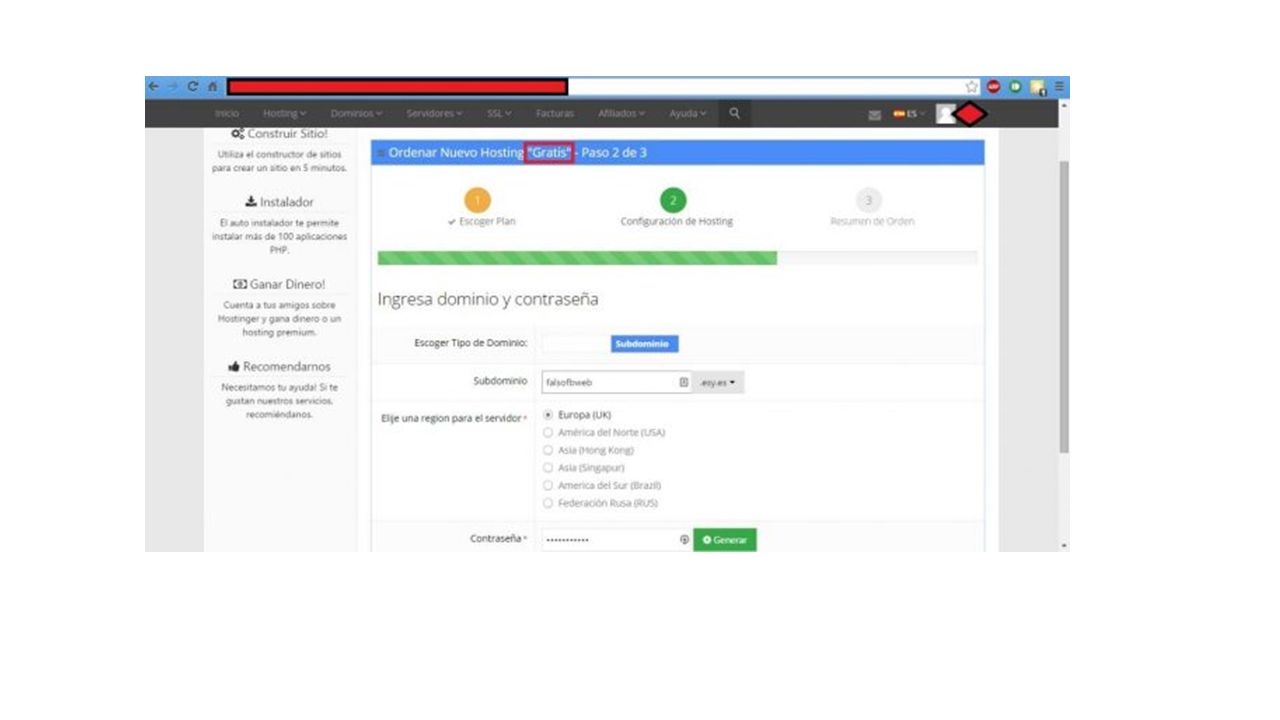Click the green Generar password button
This screenshot has height=720, width=1280.
point(725,540)
